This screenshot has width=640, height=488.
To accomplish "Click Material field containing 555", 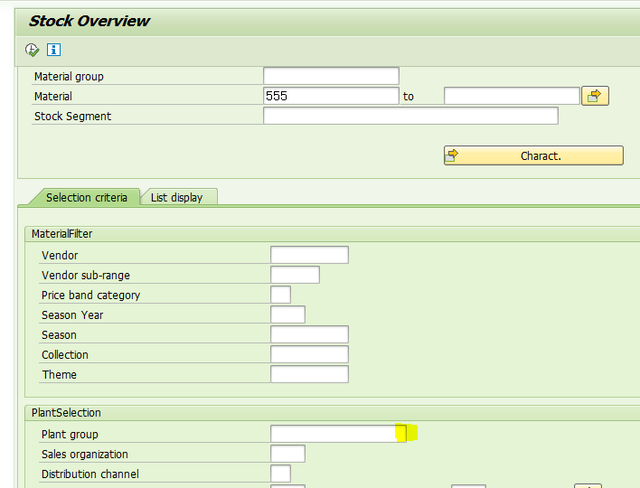I will coord(331,96).
